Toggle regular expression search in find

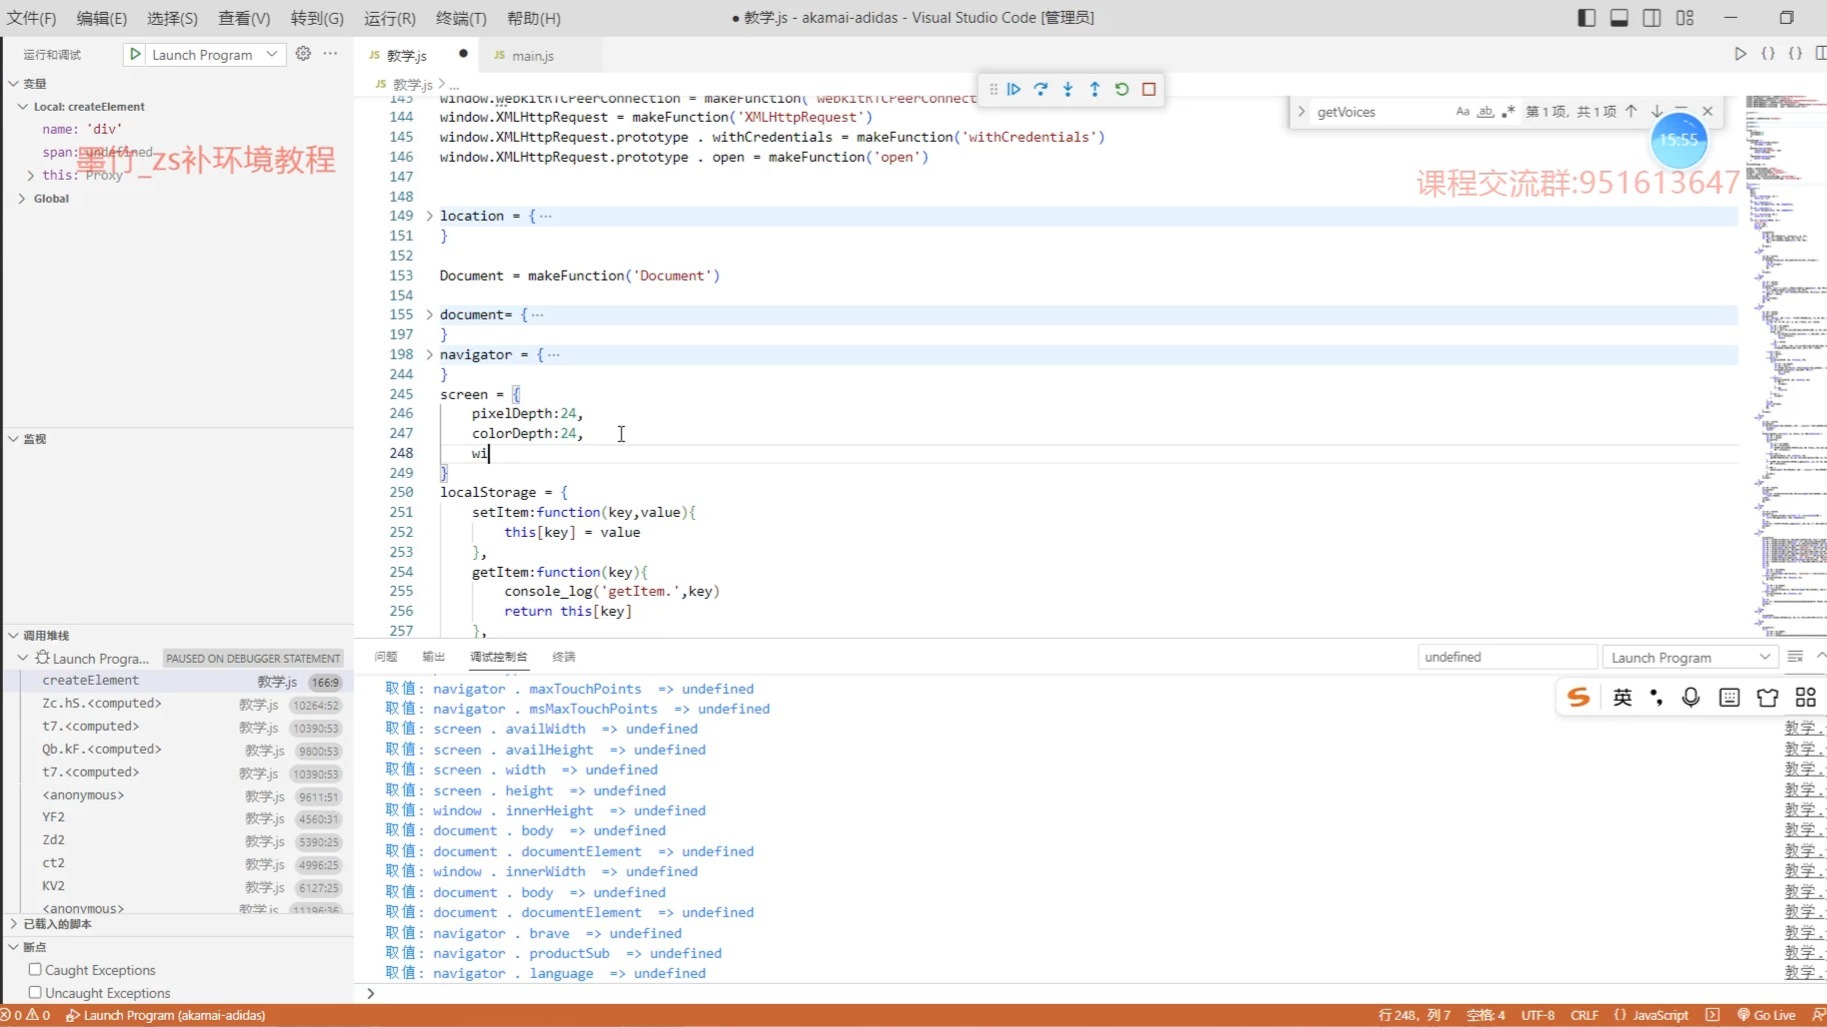point(1508,111)
